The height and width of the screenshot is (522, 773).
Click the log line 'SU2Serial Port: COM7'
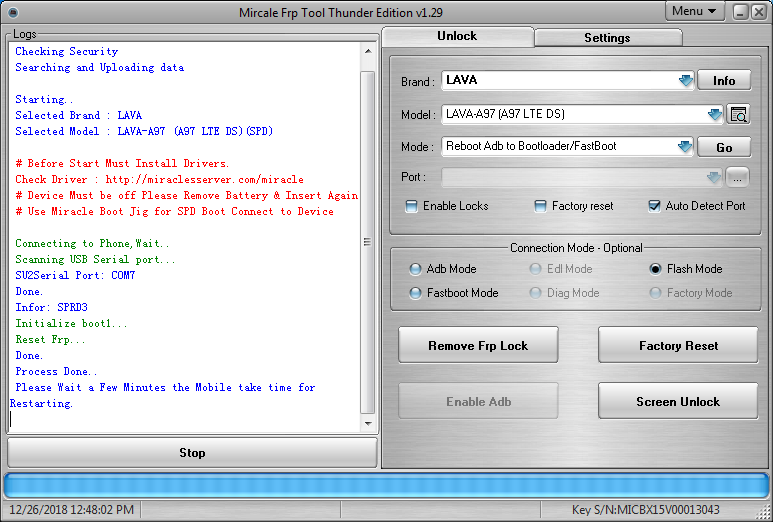pos(75,276)
